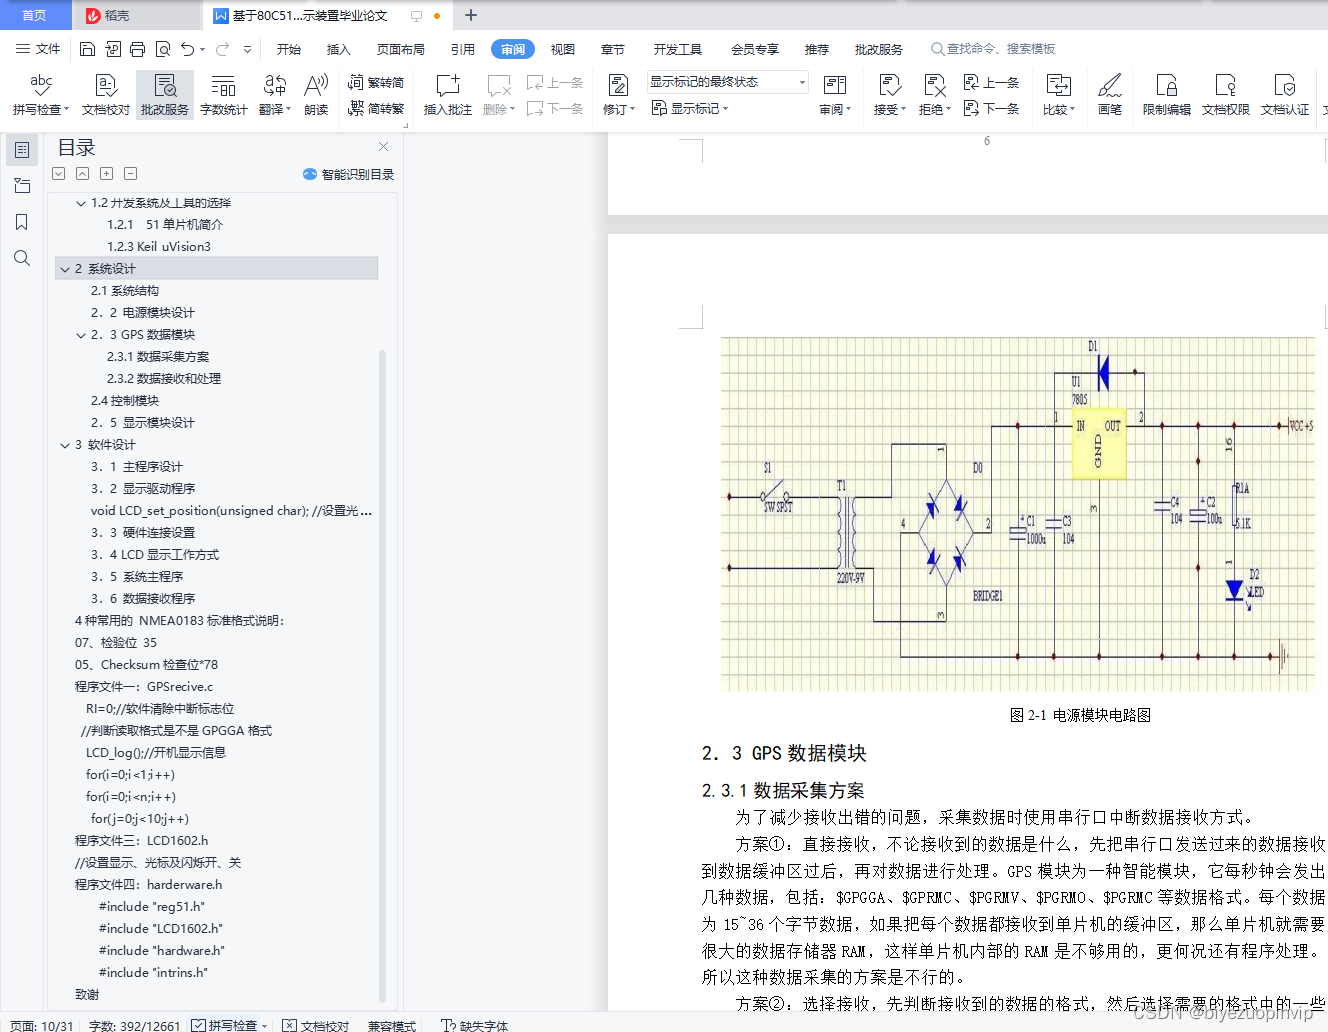Viewport: 1328px width, 1032px height.
Task: Expand the quick access toolbar options
Action: [247, 49]
